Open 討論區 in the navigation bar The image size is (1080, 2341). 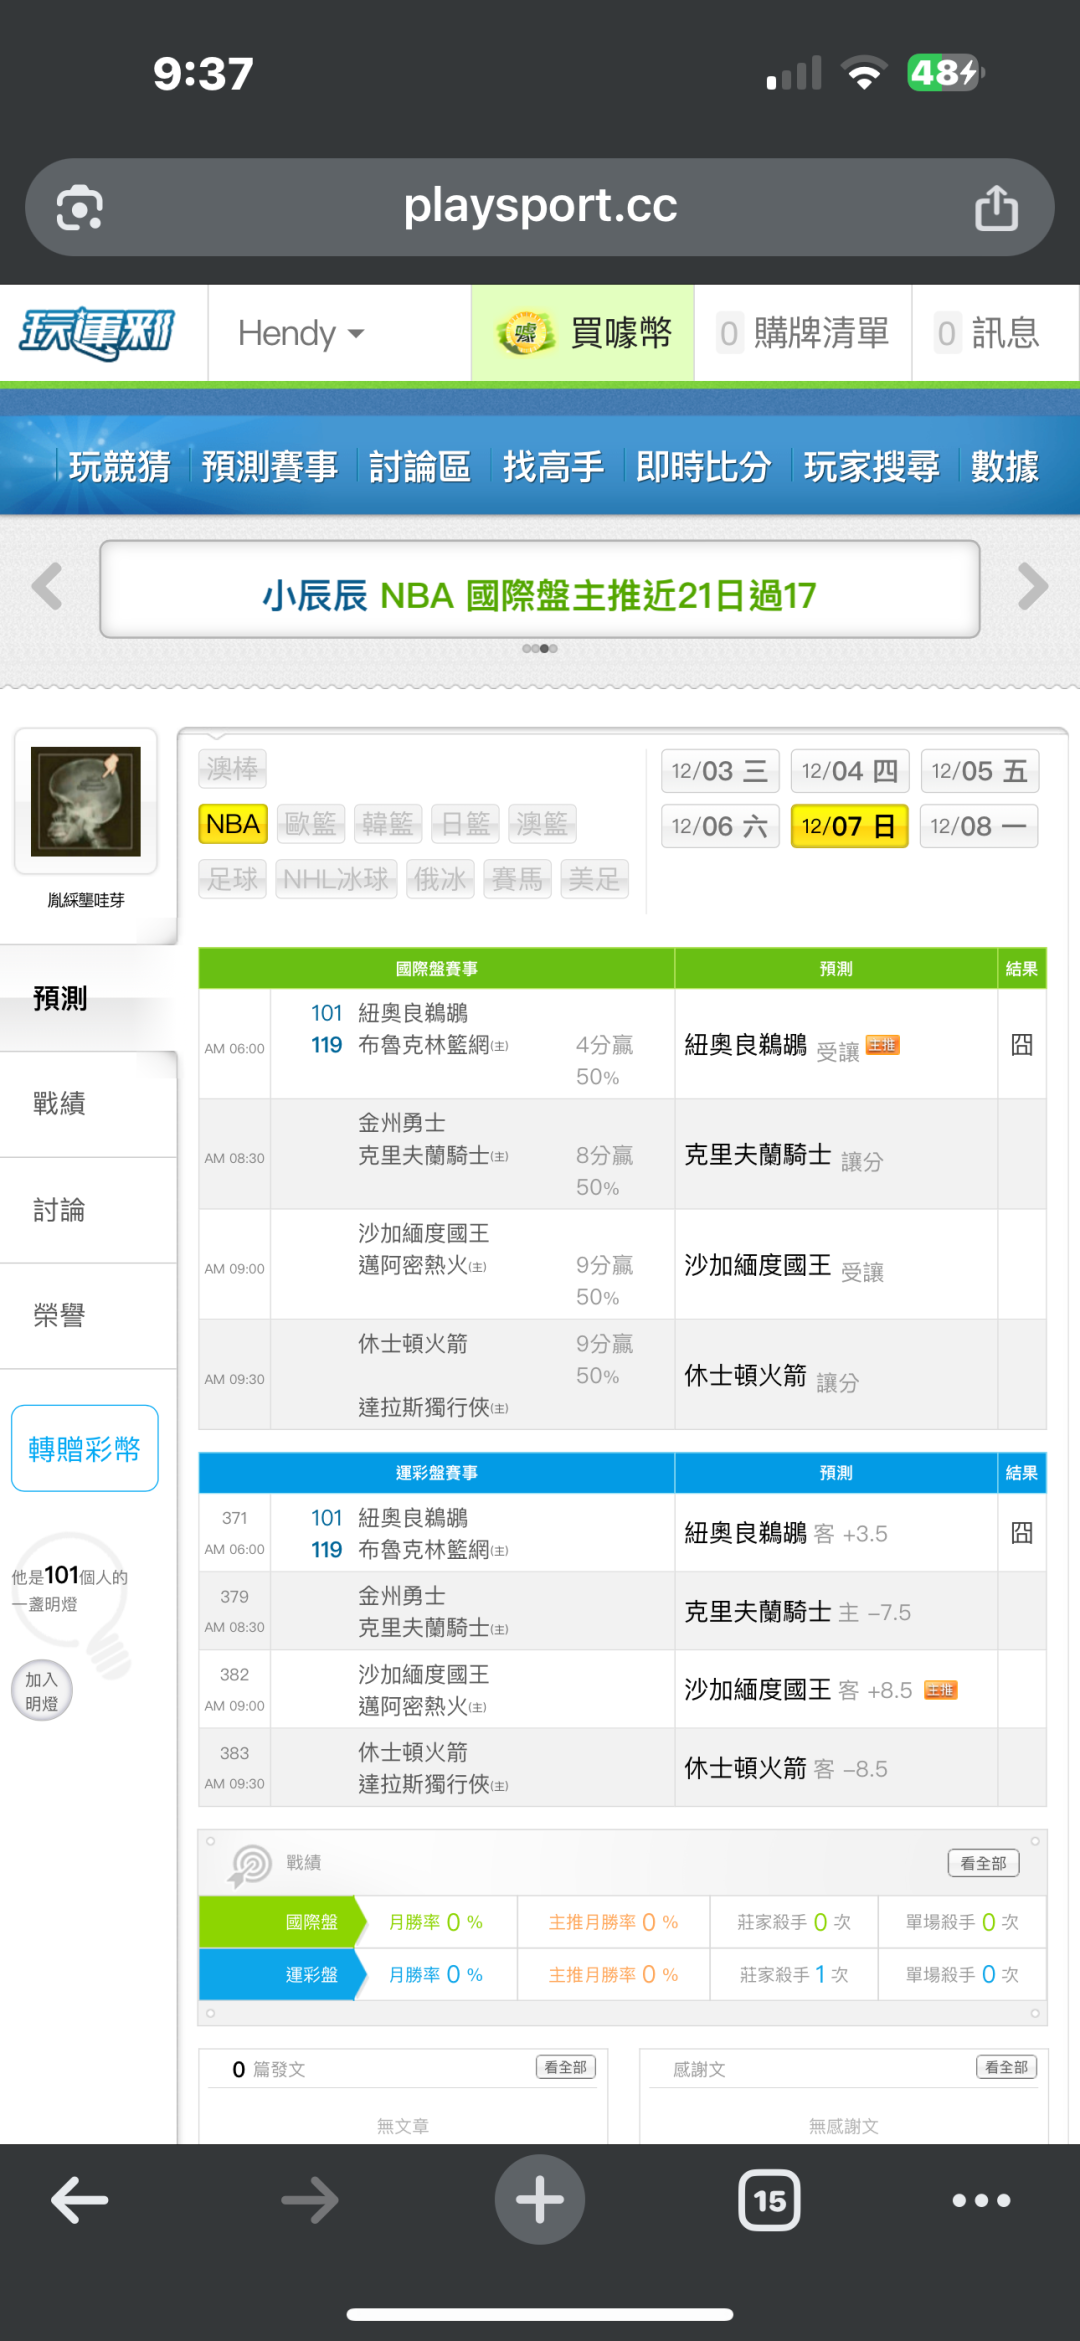click(419, 466)
